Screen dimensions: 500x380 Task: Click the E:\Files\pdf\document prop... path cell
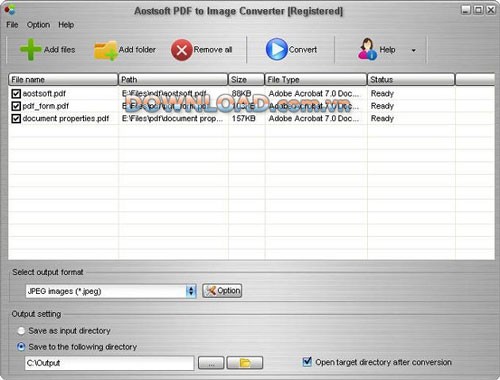172,118
